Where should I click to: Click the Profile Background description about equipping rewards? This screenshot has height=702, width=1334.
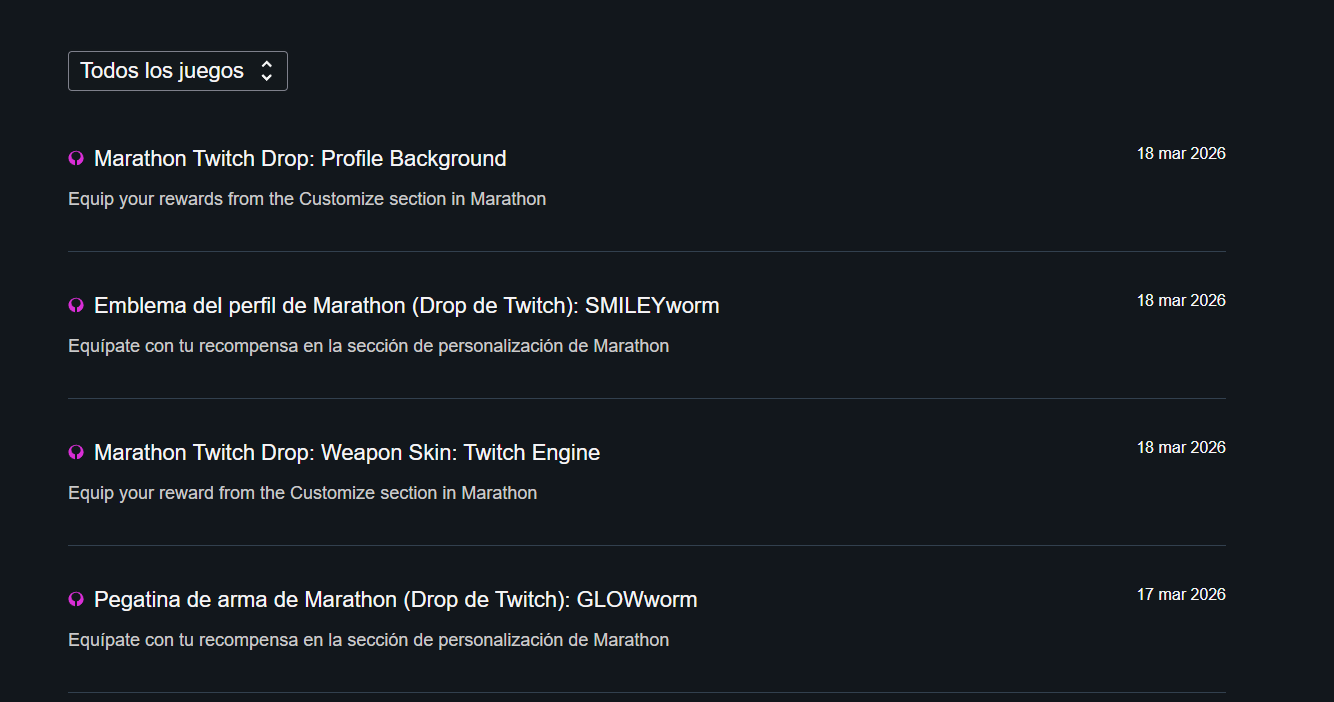[x=307, y=199]
